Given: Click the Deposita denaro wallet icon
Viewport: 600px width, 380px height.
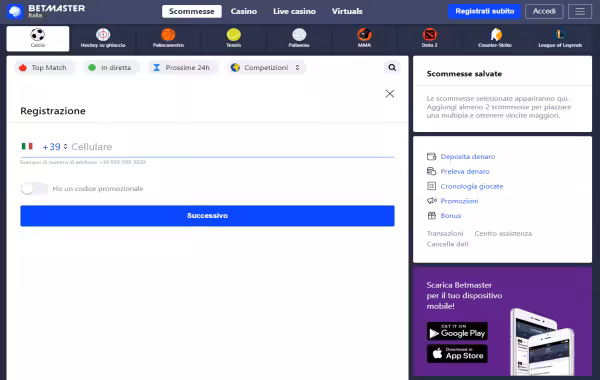Looking at the screenshot, I should click(432, 156).
